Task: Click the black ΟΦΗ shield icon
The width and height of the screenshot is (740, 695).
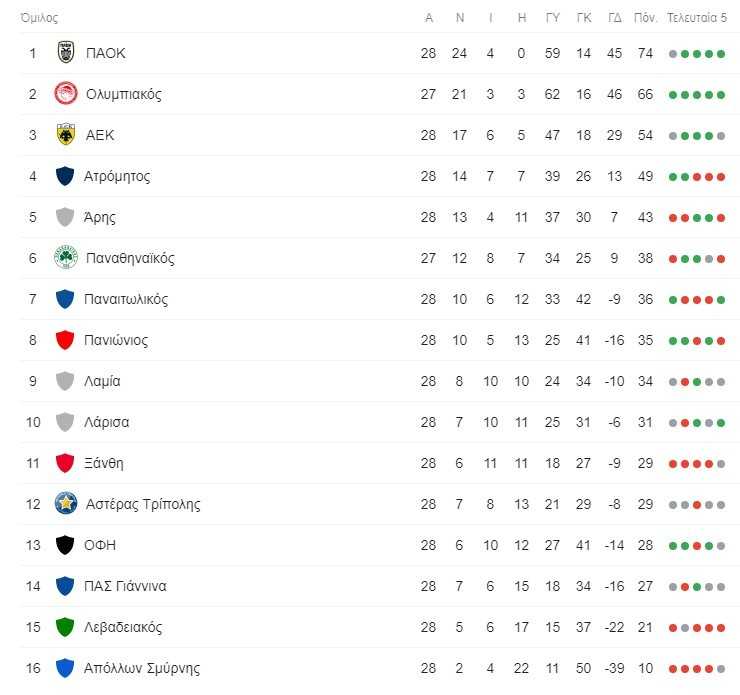Action: pyautogui.click(x=65, y=545)
